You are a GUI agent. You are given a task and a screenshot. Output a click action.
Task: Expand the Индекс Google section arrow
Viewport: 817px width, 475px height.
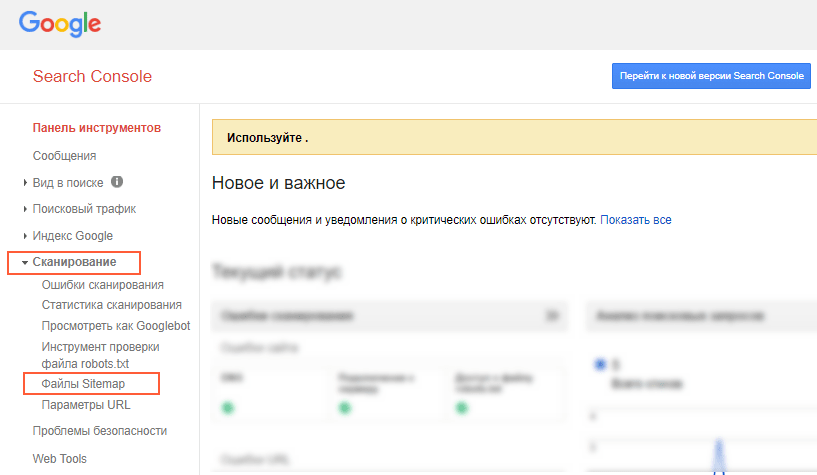[x=25, y=236]
